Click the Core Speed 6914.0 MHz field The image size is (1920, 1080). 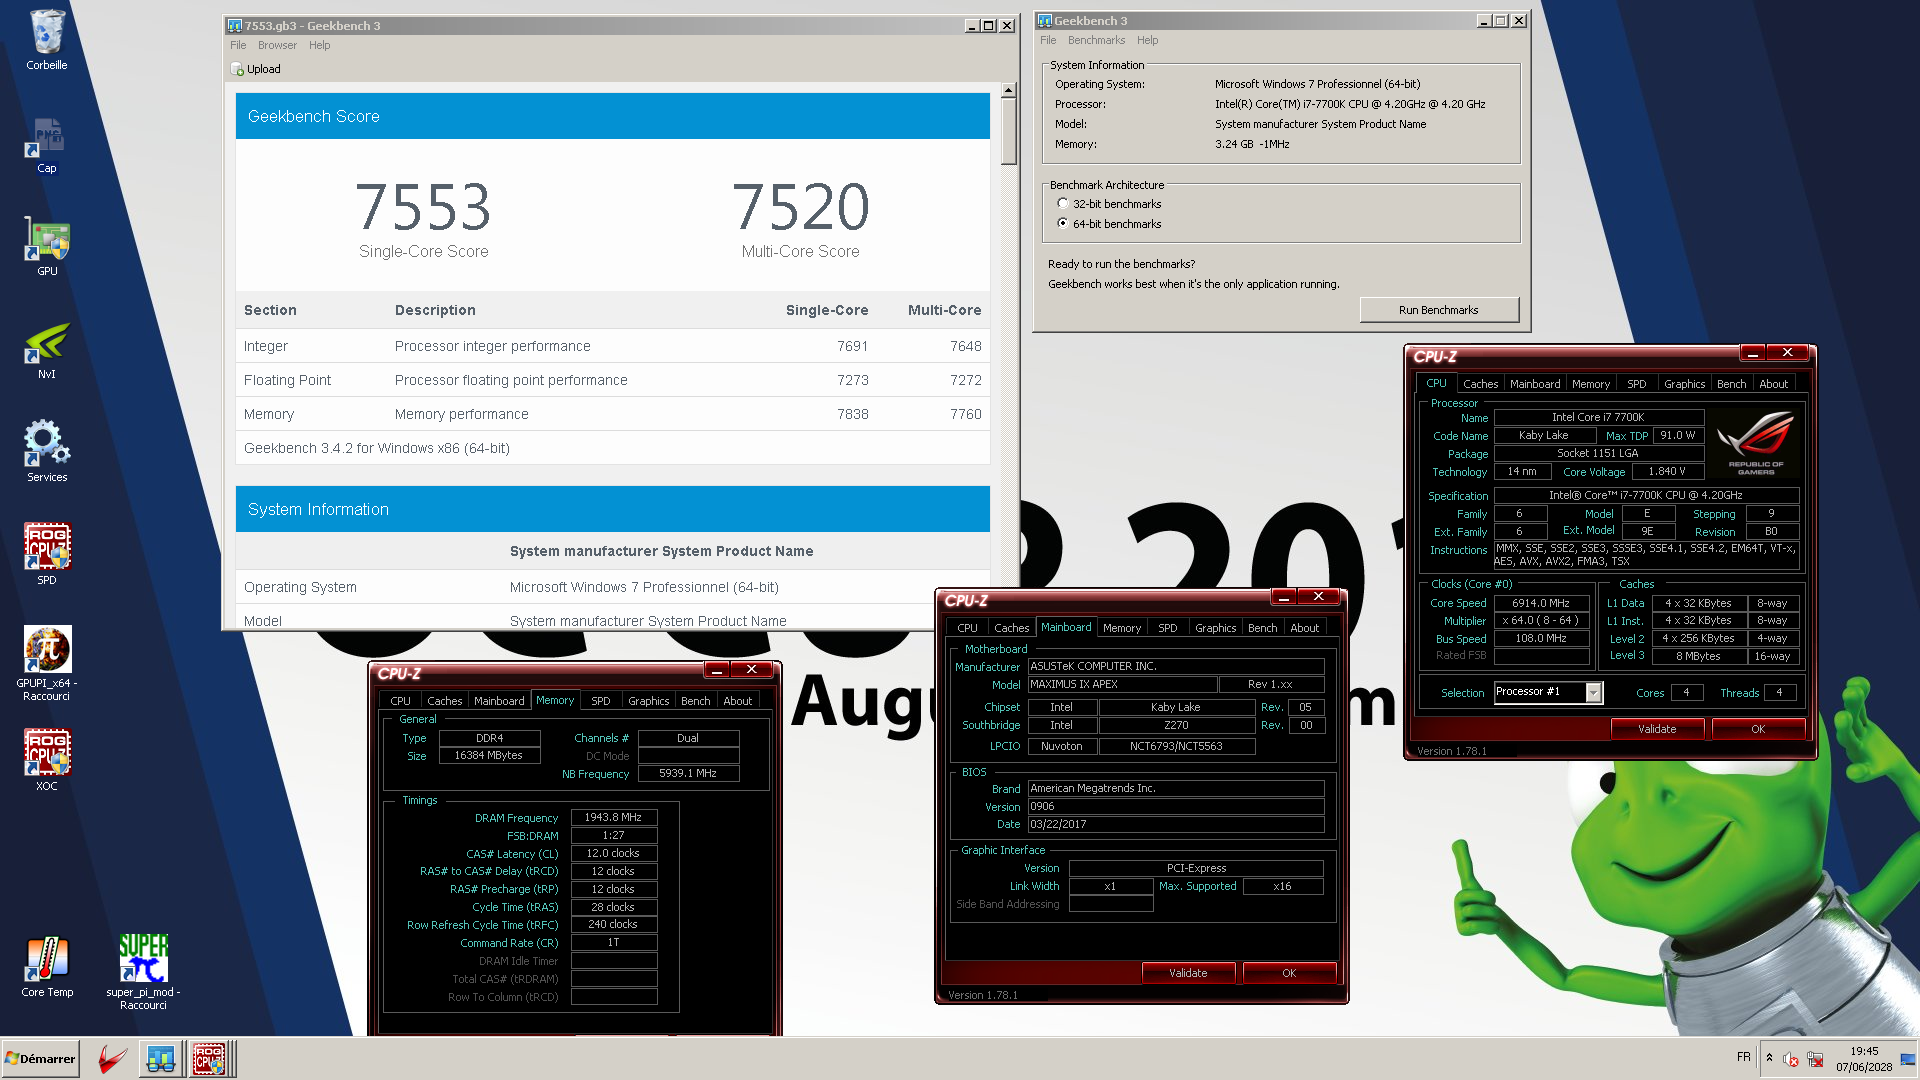coord(1541,603)
